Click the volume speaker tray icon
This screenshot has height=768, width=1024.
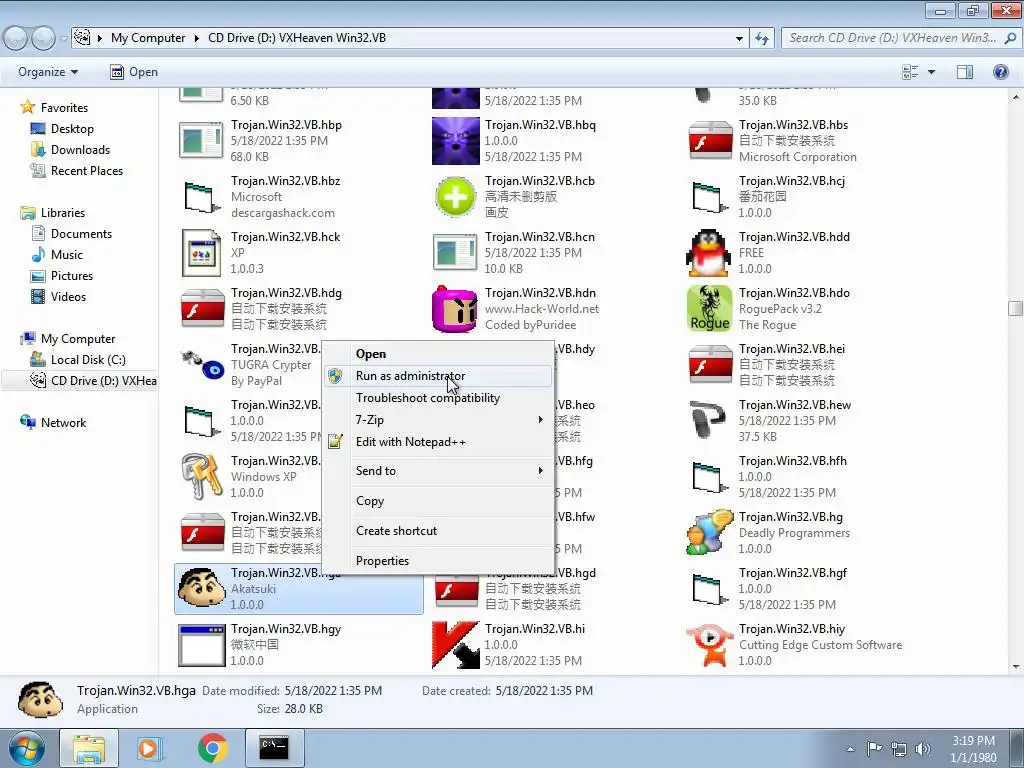pos(922,748)
